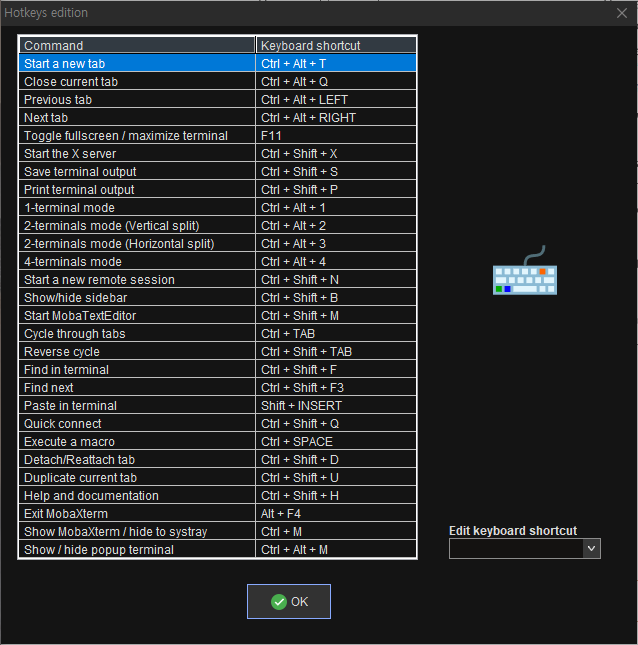The width and height of the screenshot is (638, 645).
Task: Select the 'Start the X server' command
Action: pyautogui.click(x=137, y=153)
